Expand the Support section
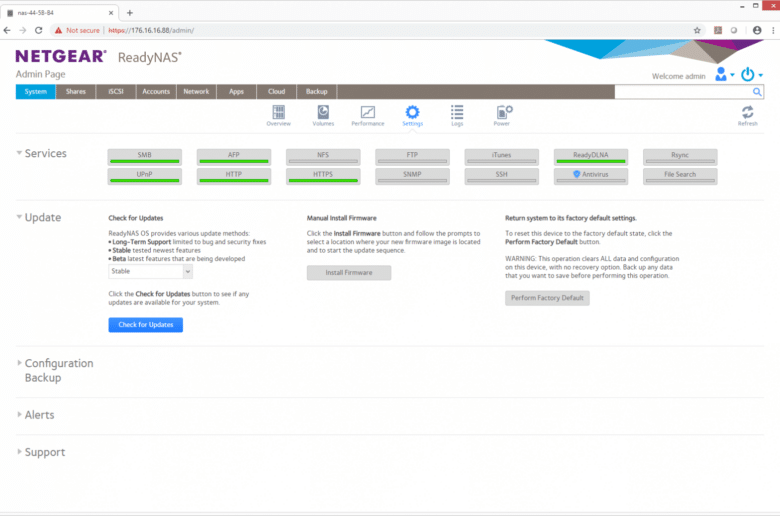Viewport: 780px width, 516px height. click(19, 452)
